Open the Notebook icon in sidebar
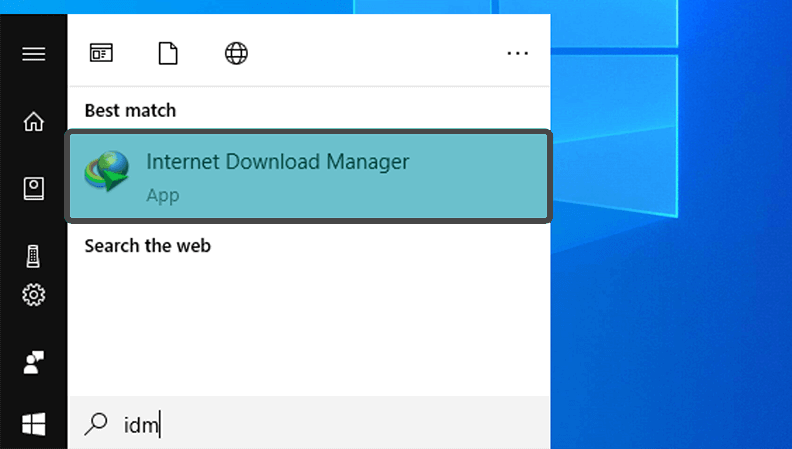 coord(33,188)
